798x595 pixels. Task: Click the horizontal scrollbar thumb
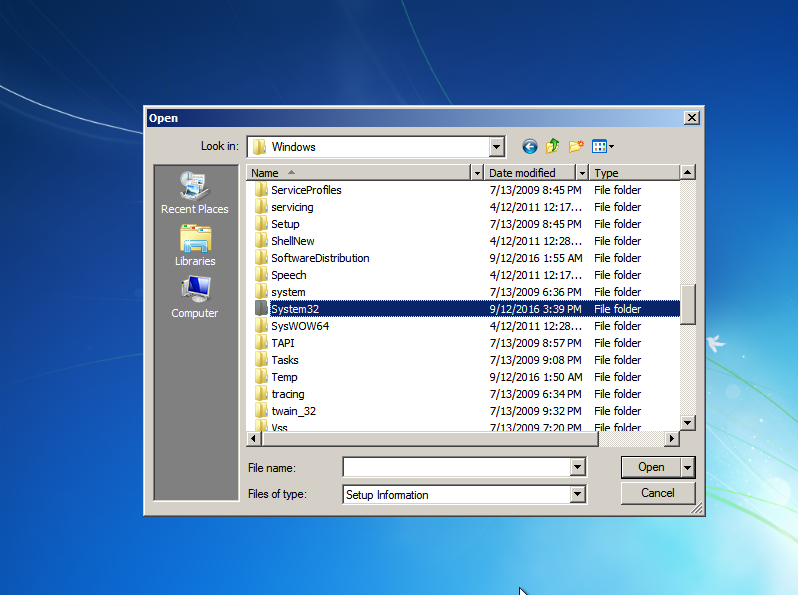point(430,438)
